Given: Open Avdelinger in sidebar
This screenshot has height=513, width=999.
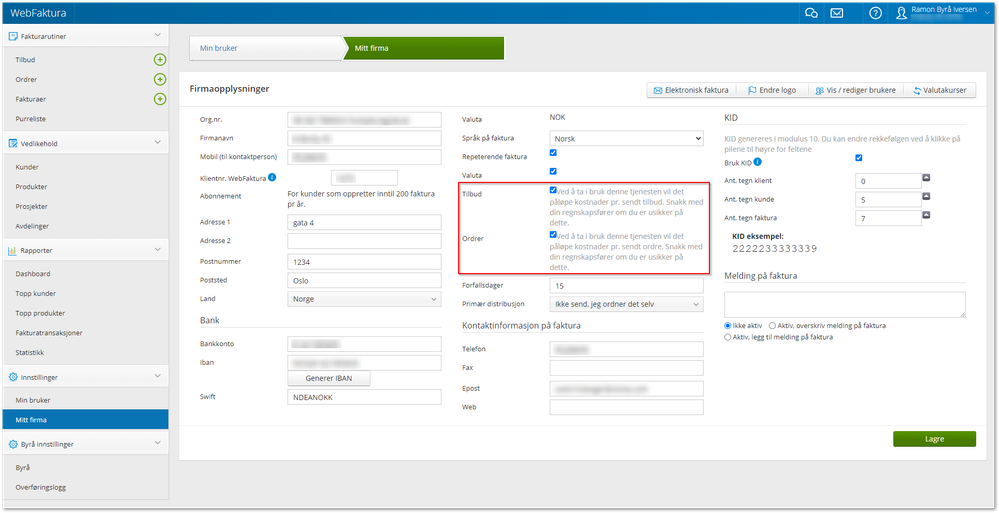Looking at the screenshot, I should point(32,226).
